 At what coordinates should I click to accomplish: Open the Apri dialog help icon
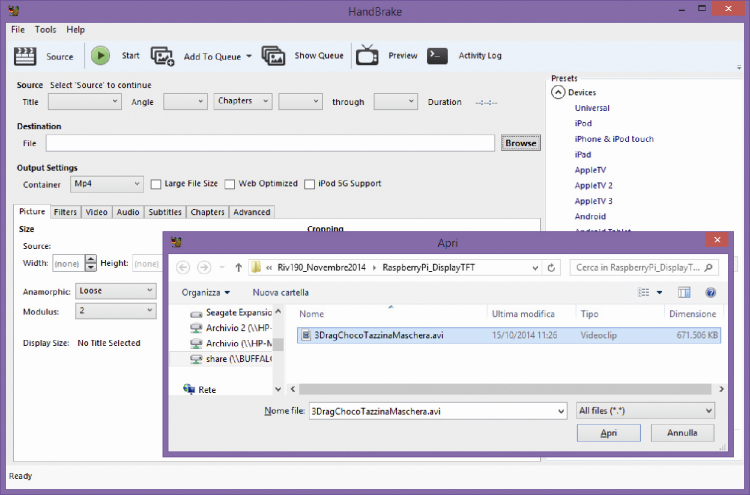(x=711, y=292)
